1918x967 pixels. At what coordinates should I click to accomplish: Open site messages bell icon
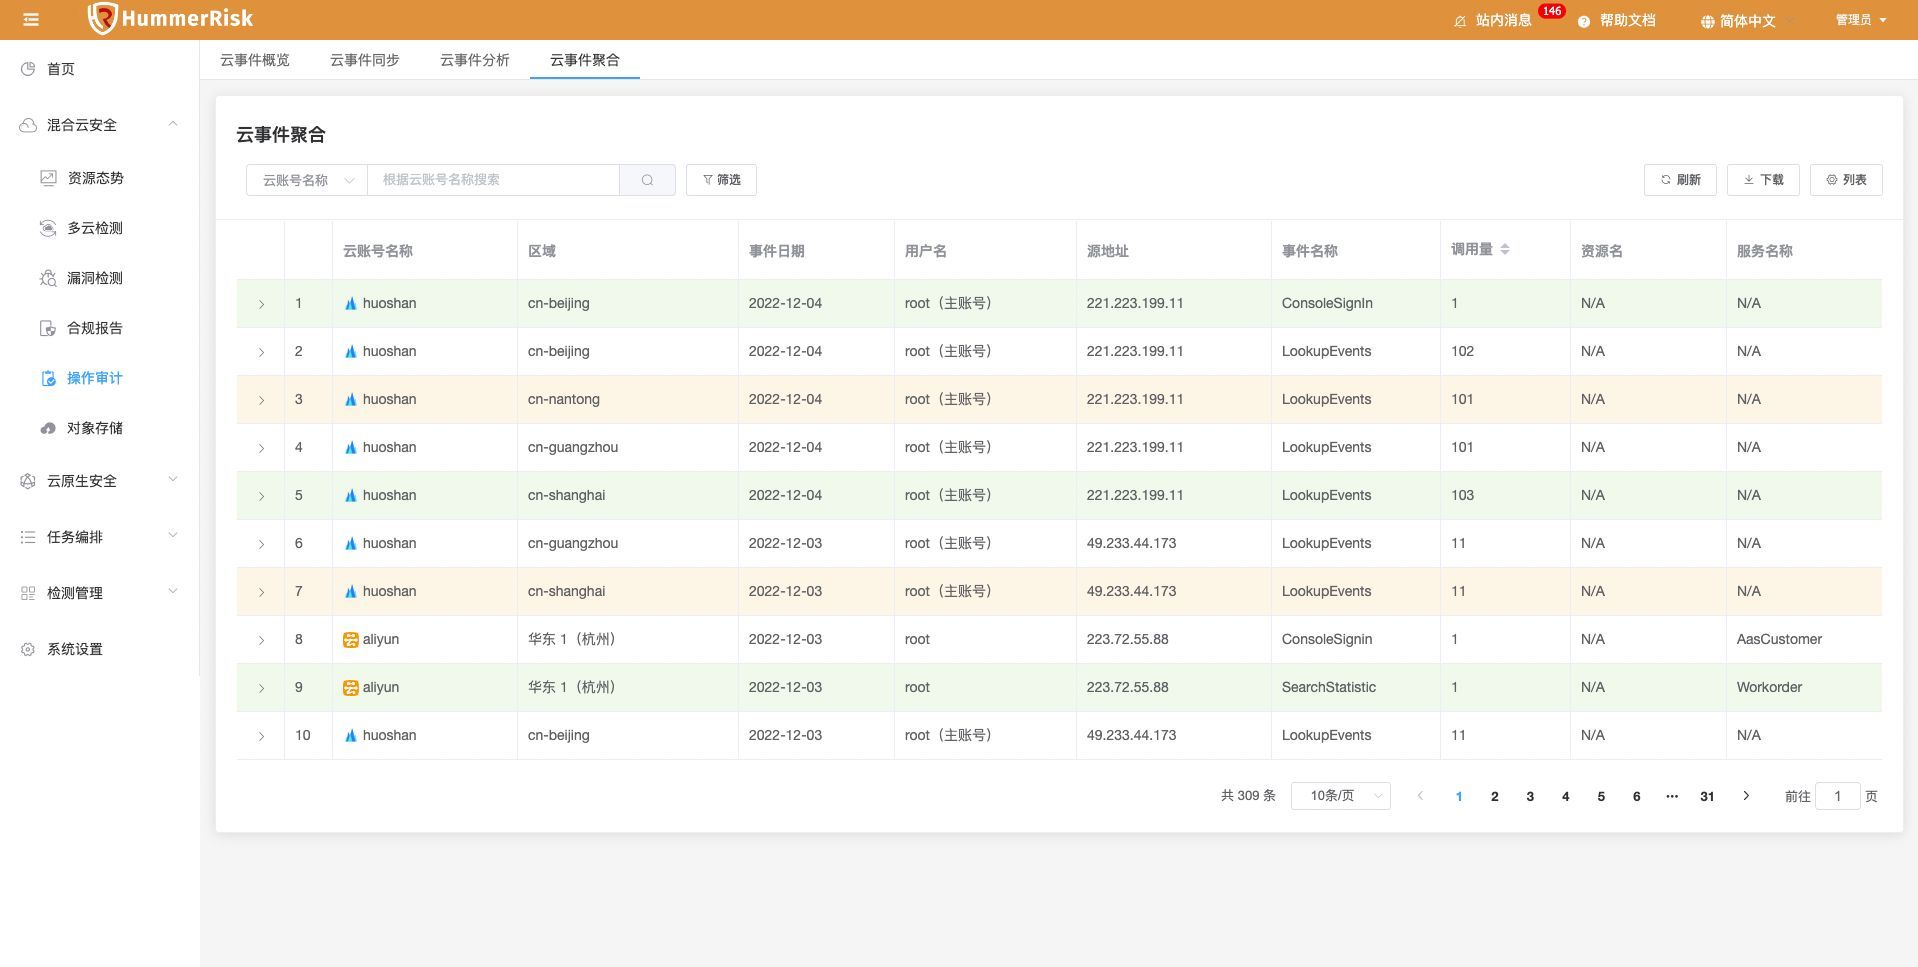tap(1460, 21)
